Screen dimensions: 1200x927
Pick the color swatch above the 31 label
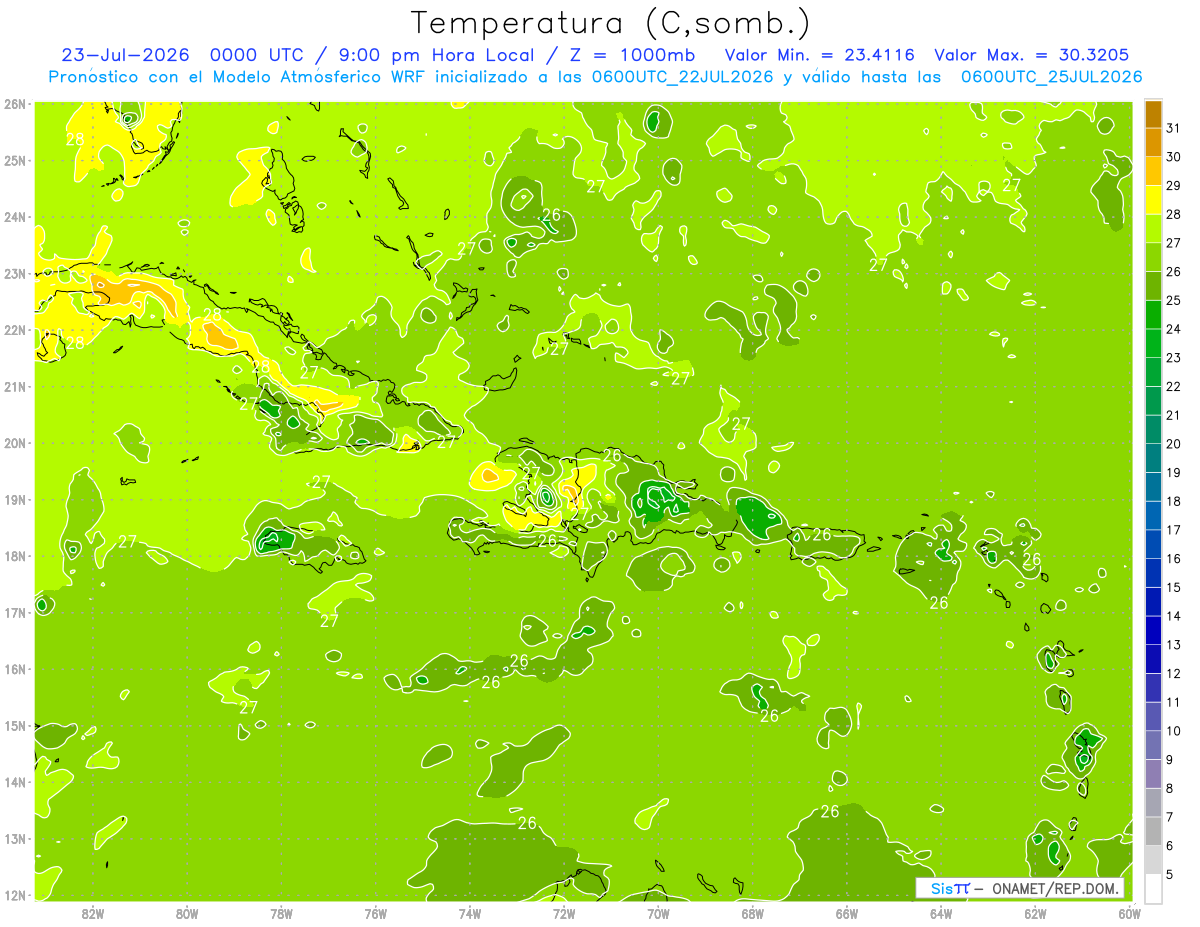(1153, 114)
